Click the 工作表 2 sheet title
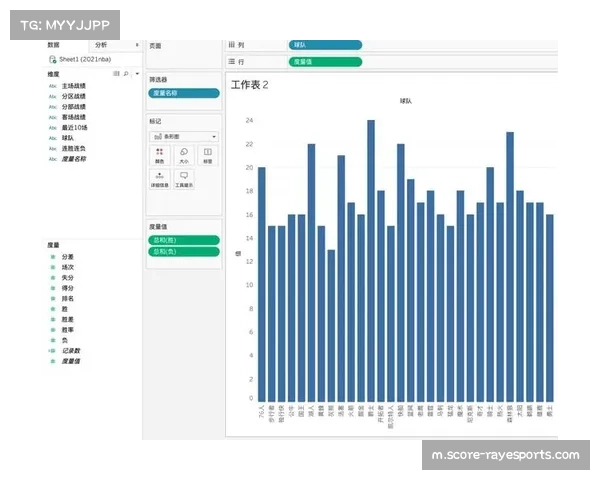 click(250, 85)
